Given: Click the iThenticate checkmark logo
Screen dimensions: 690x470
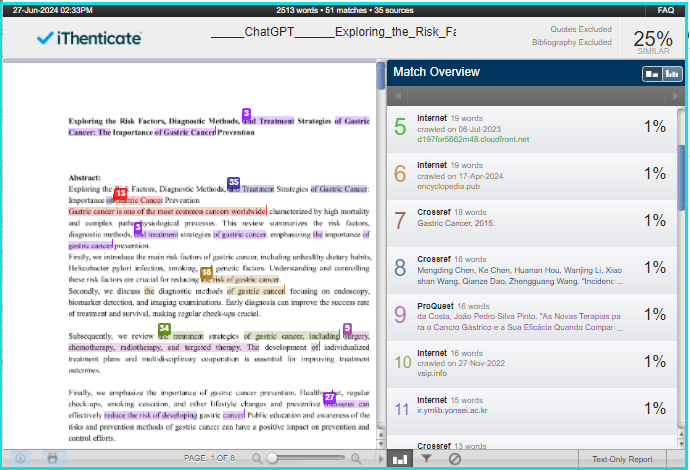Looking at the screenshot, I should 89,39.
